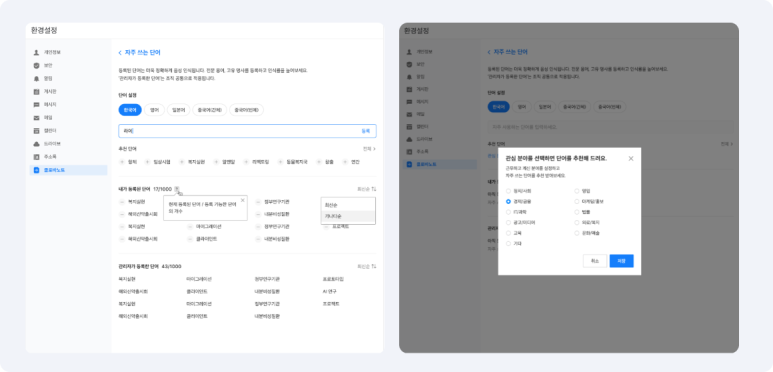Click 프로젝트 in the admin registered words
This screenshot has width=773, height=372.
331,304
